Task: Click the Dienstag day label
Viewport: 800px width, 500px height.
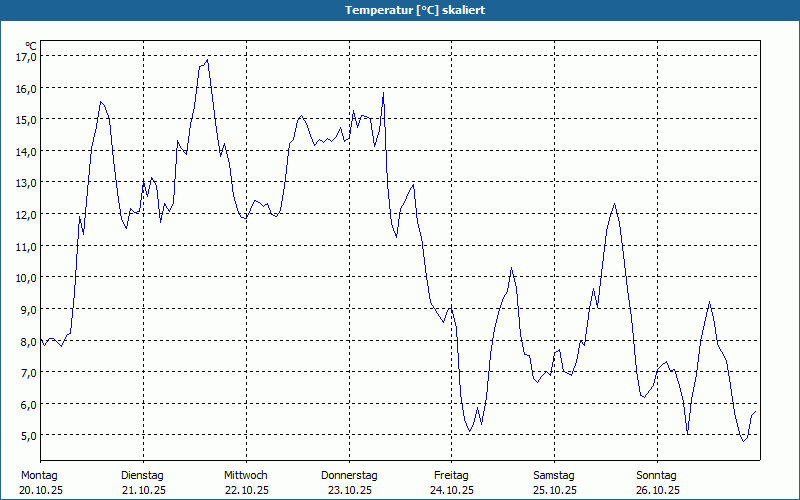Action: pyautogui.click(x=142, y=476)
